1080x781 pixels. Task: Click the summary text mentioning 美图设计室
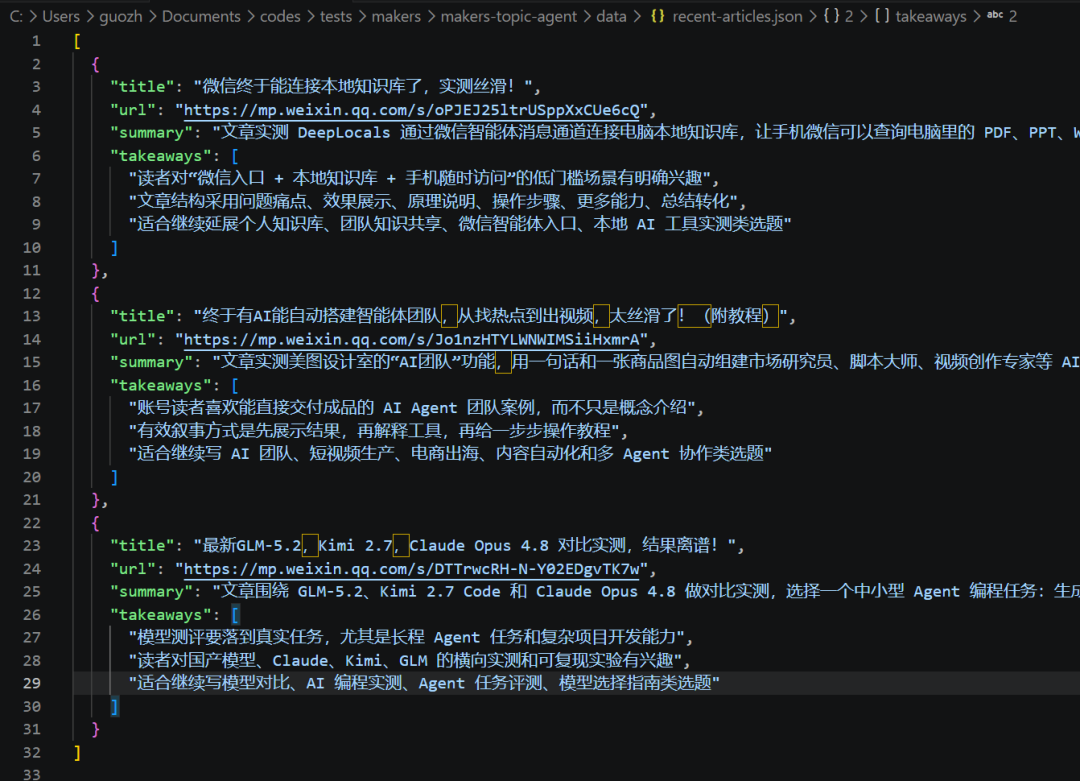647,362
